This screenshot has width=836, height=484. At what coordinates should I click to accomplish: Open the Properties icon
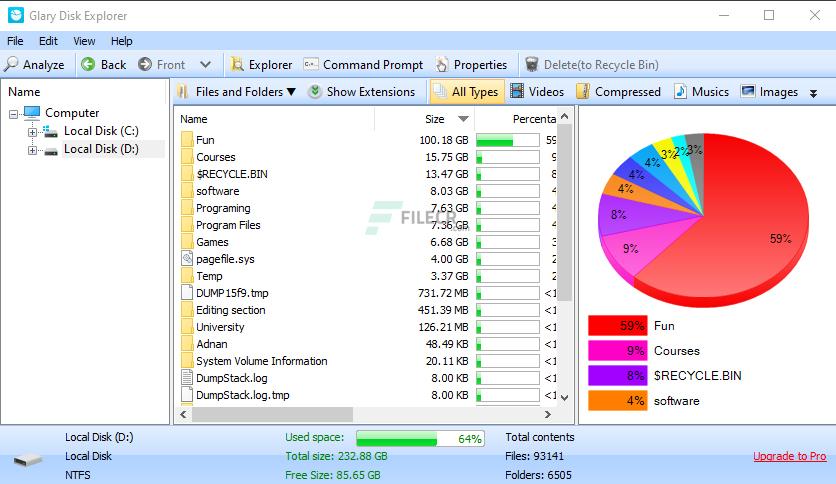(441, 64)
